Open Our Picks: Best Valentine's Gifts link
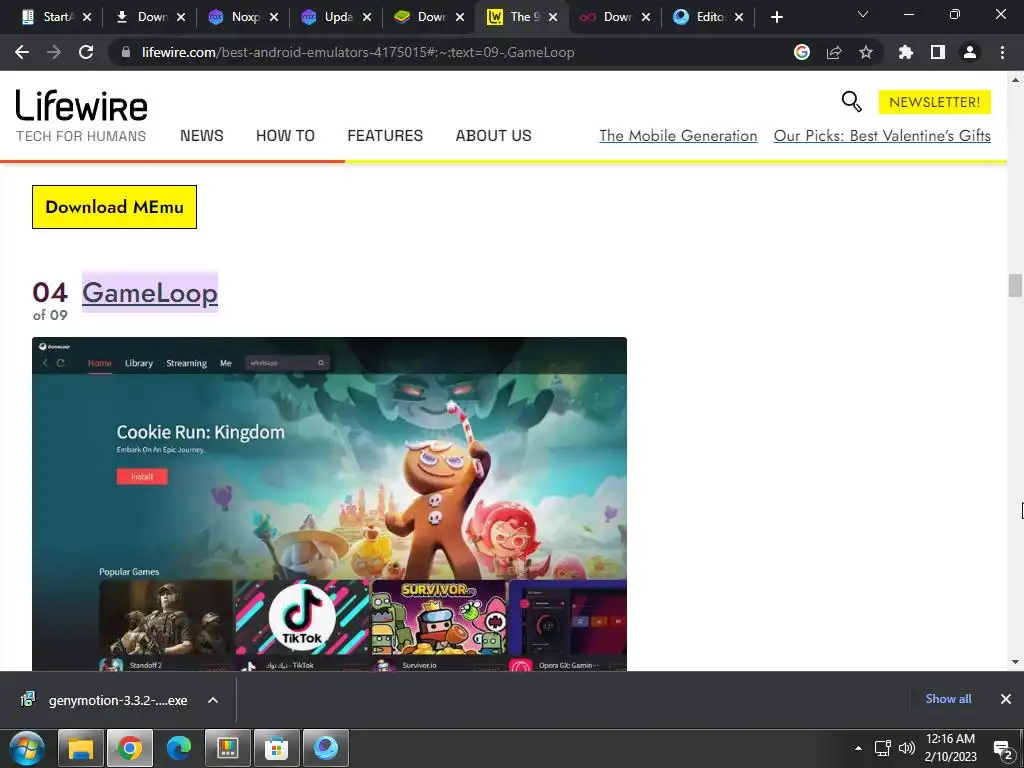Screen dimensions: 1024x768 tap(882, 136)
